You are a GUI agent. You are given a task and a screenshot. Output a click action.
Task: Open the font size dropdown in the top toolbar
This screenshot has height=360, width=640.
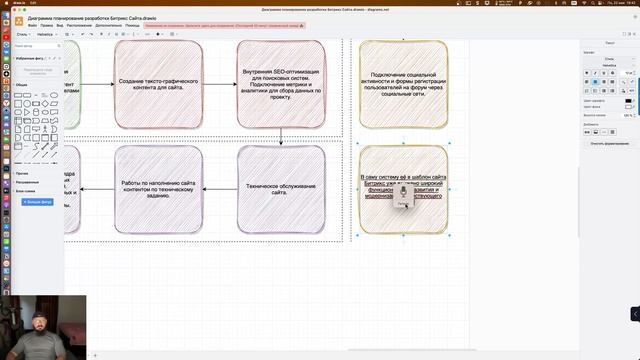pyautogui.click(x=69, y=34)
